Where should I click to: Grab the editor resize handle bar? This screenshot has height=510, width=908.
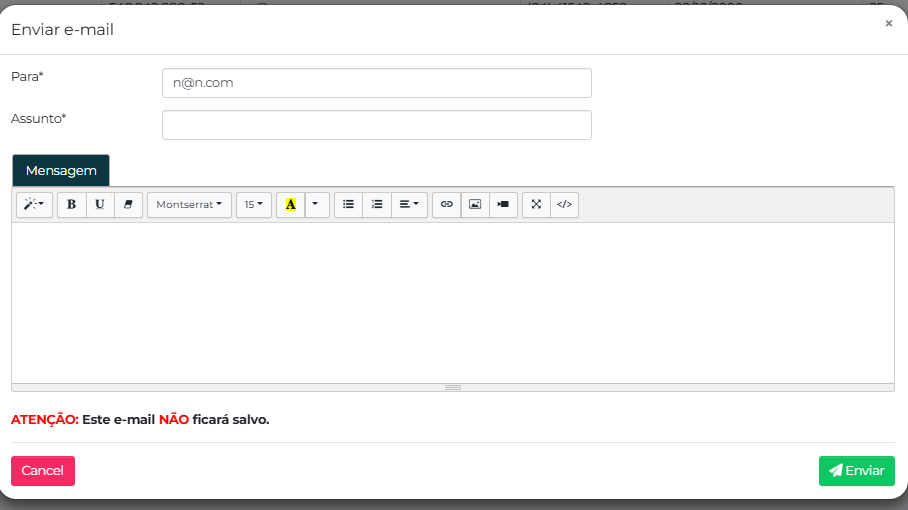coord(453,387)
